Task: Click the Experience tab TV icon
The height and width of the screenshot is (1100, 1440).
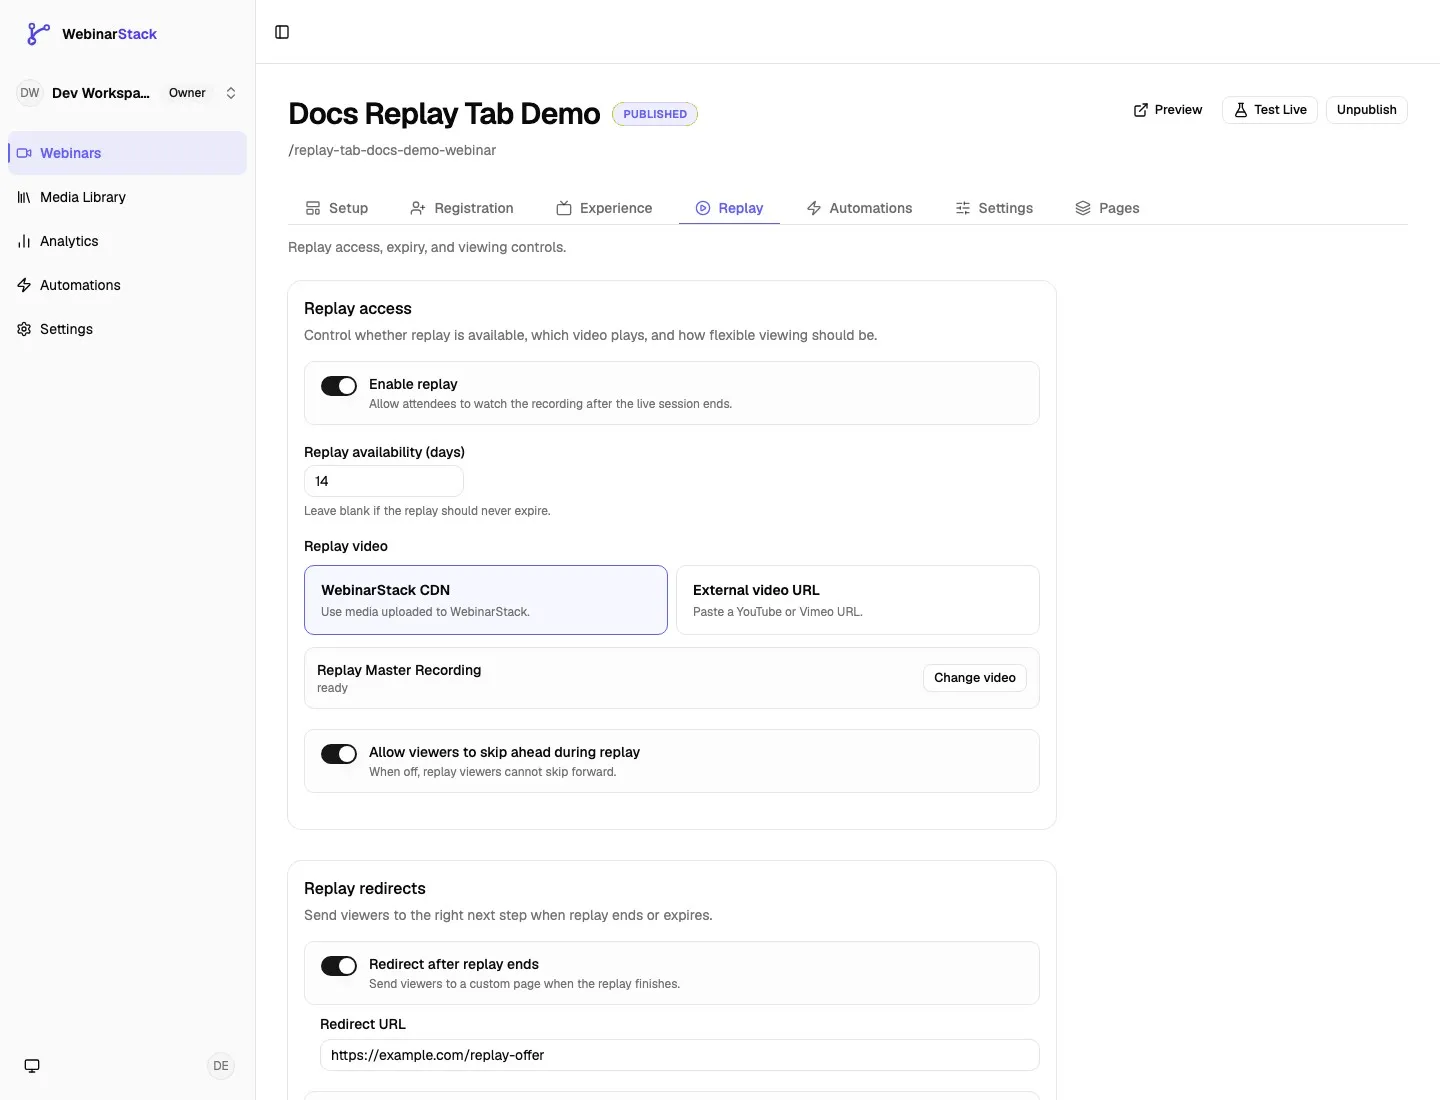Action: (564, 208)
